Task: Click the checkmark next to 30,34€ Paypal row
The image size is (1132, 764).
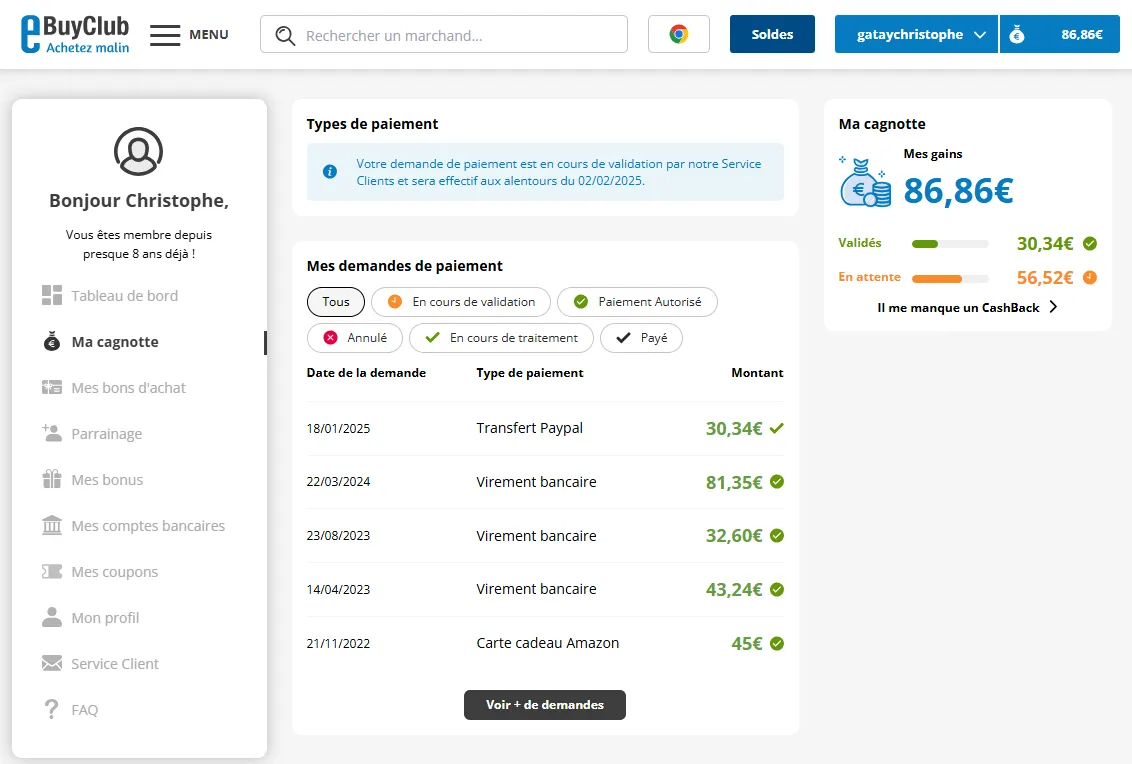Action: (777, 428)
